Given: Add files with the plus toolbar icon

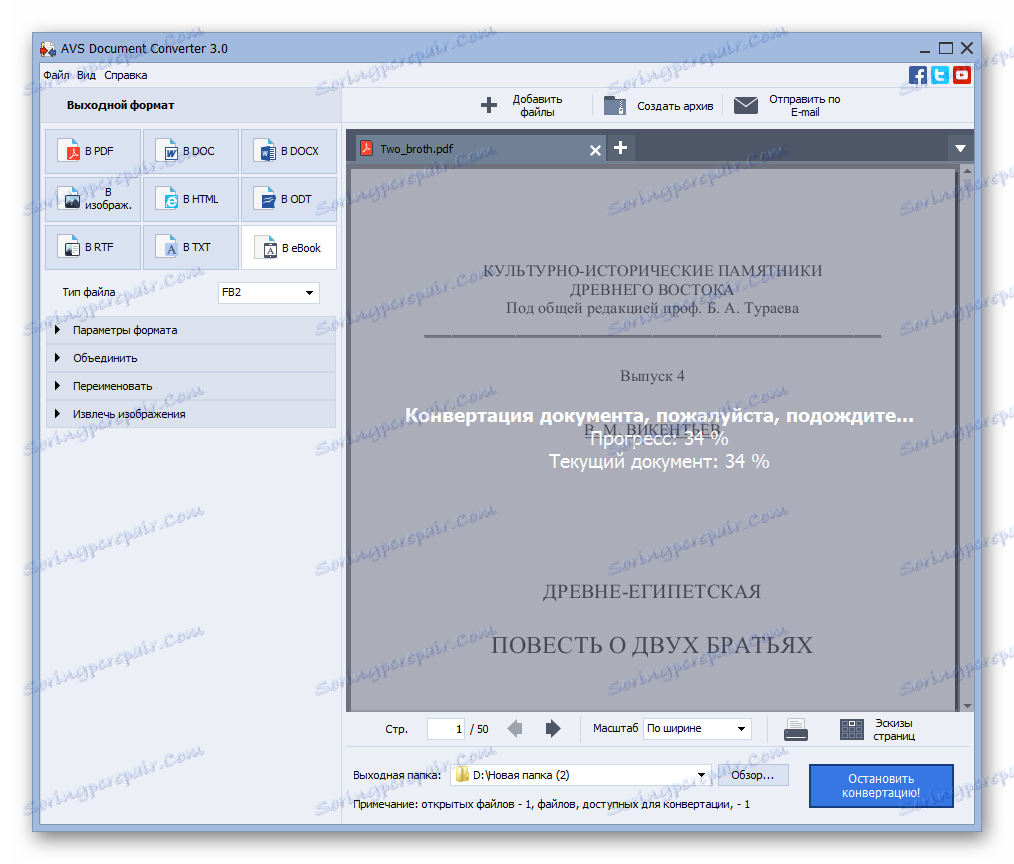Looking at the screenshot, I should point(489,105).
